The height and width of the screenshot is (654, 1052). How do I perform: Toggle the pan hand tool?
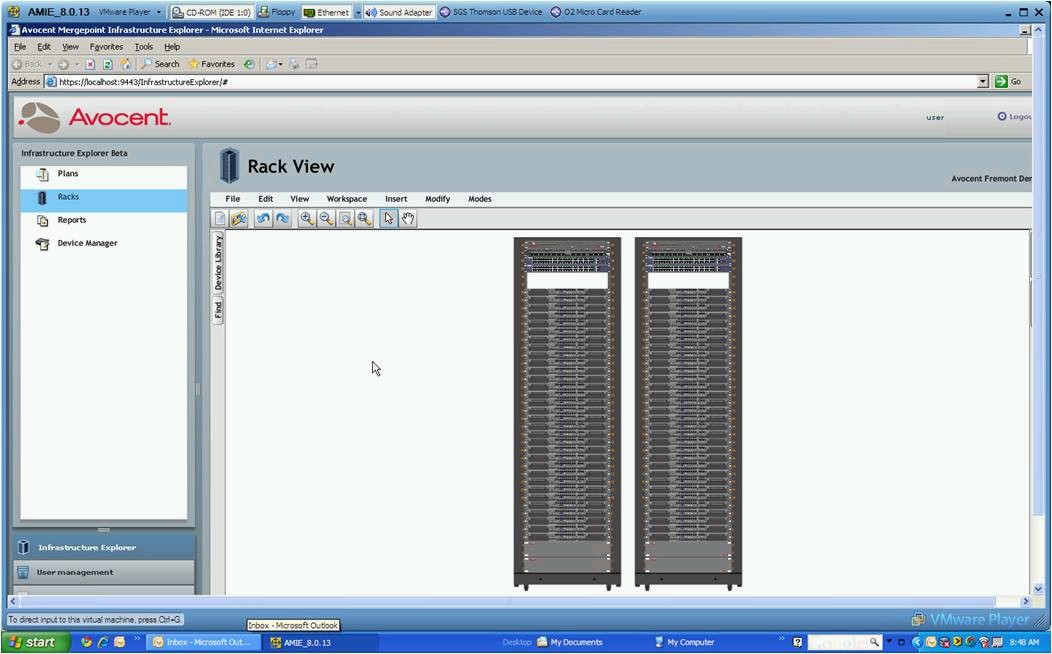click(408, 218)
